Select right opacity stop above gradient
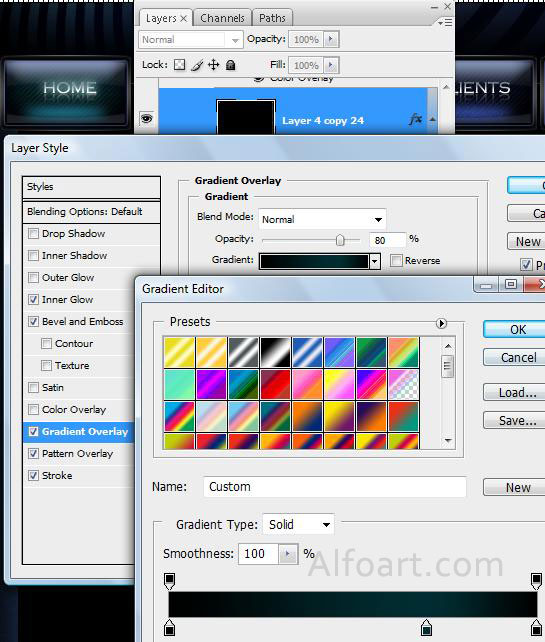This screenshot has width=545, height=642. click(536, 581)
